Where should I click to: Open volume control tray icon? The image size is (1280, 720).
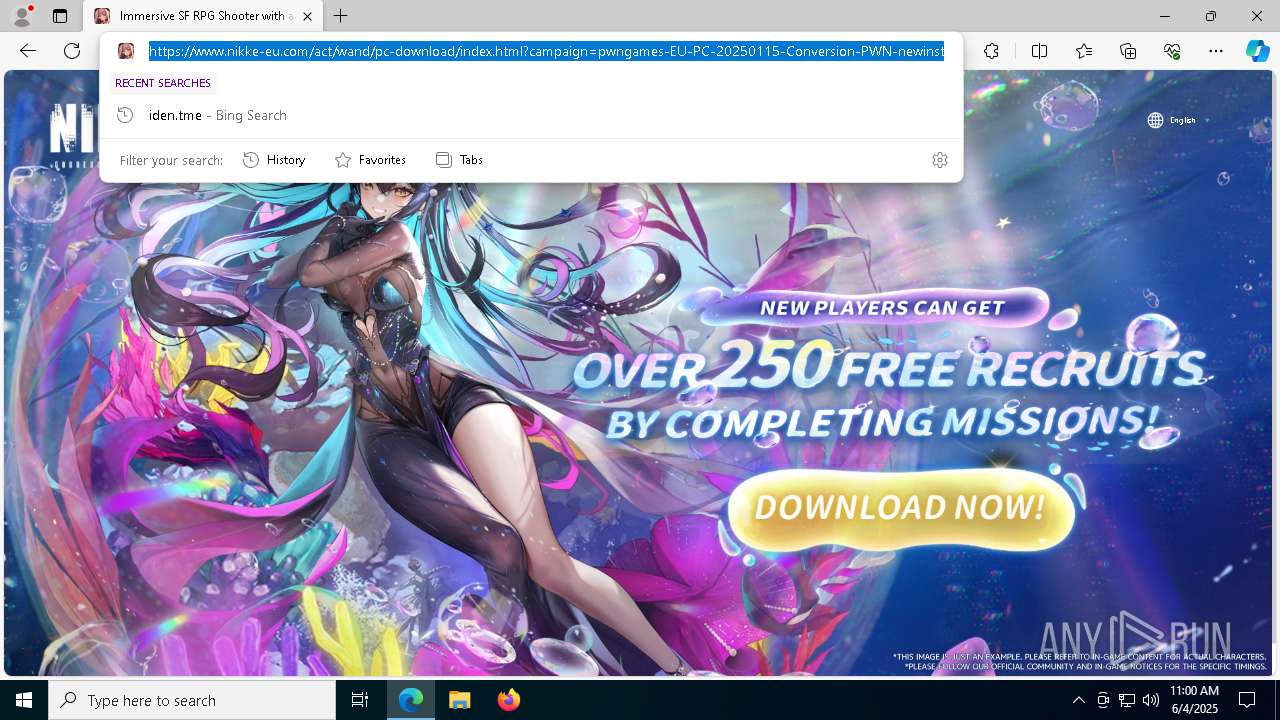[x=1151, y=700]
